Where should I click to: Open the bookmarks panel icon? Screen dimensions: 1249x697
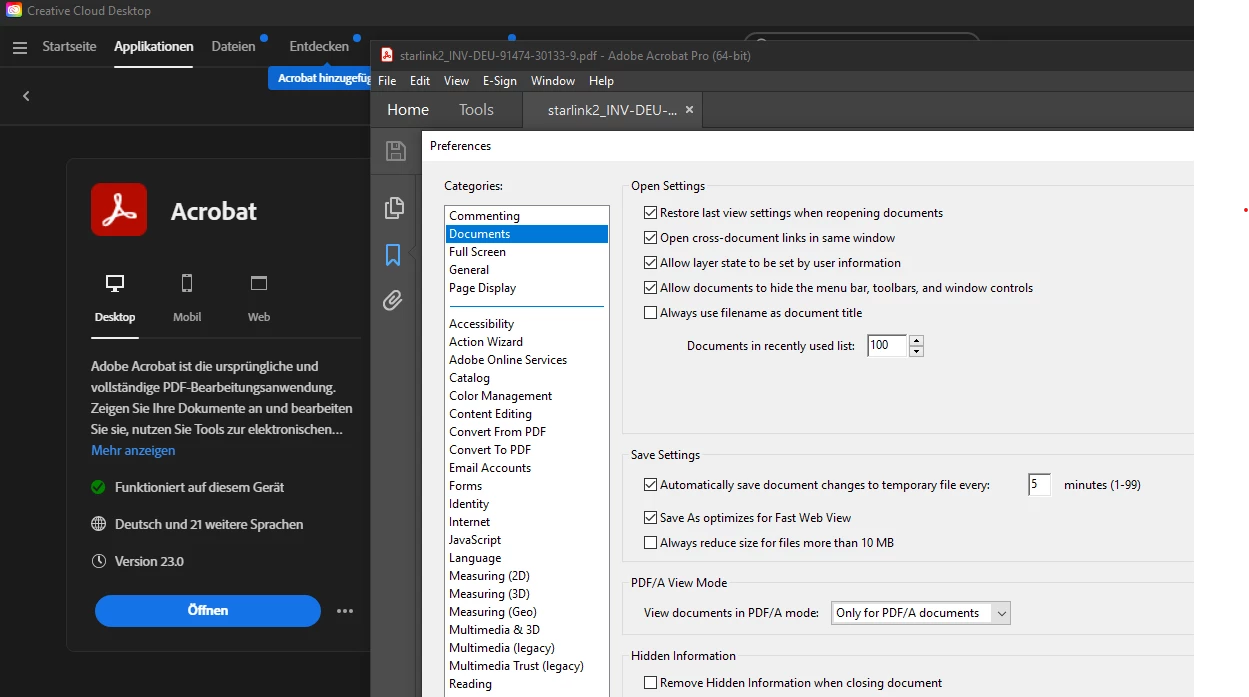point(393,255)
